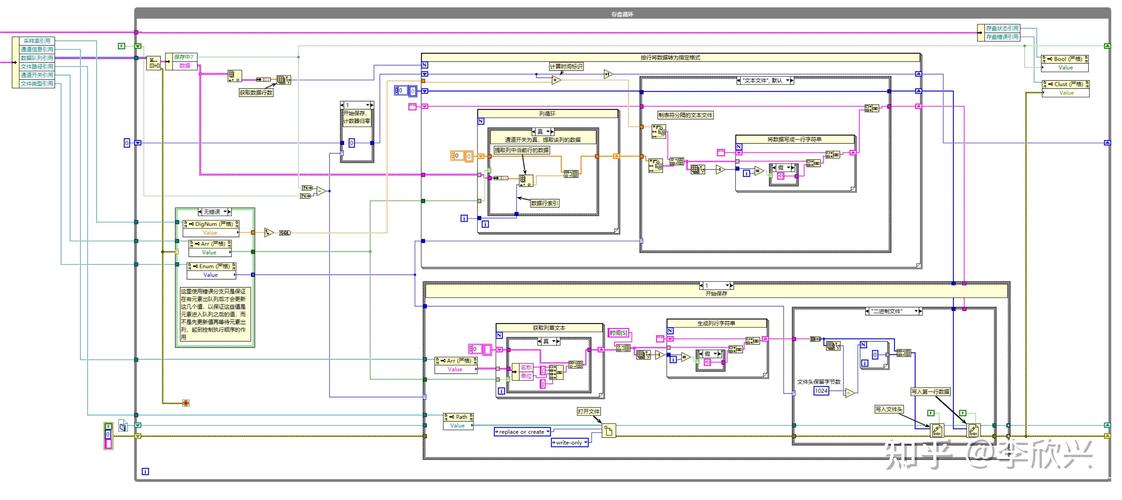1122x500 pixels.
Task: Toggle the boolean constant near top-left loop border
Action: pyautogui.click(x=122, y=46)
